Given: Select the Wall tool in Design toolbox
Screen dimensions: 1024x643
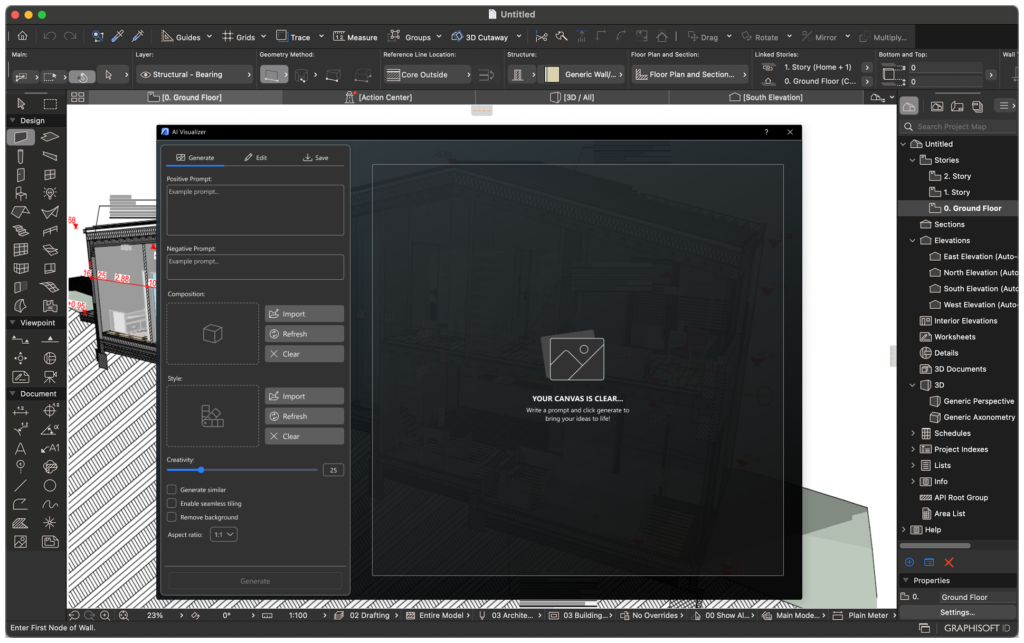Looking at the screenshot, I should pyautogui.click(x=21, y=137).
